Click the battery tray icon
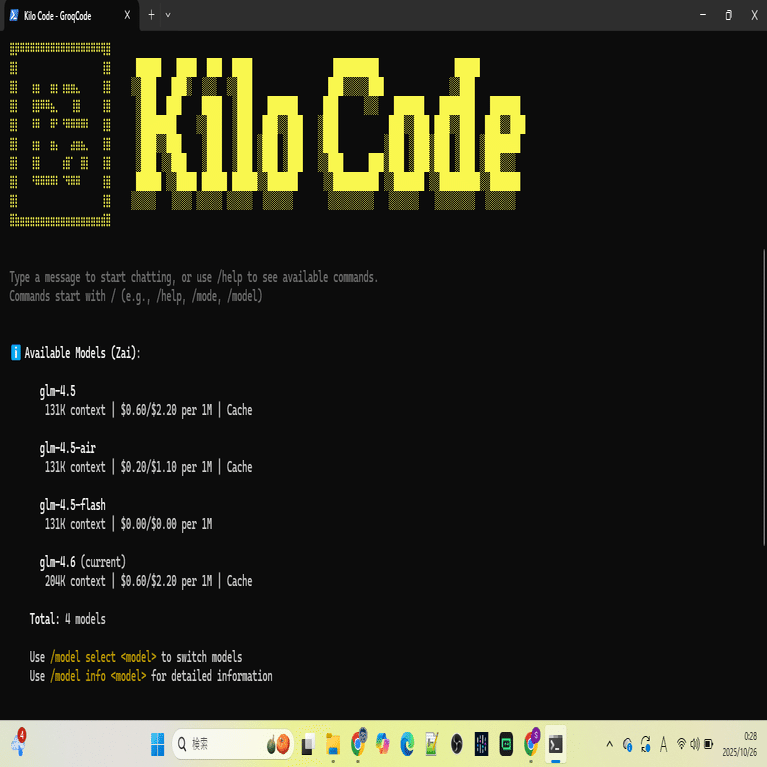The height and width of the screenshot is (767, 767). (708, 744)
